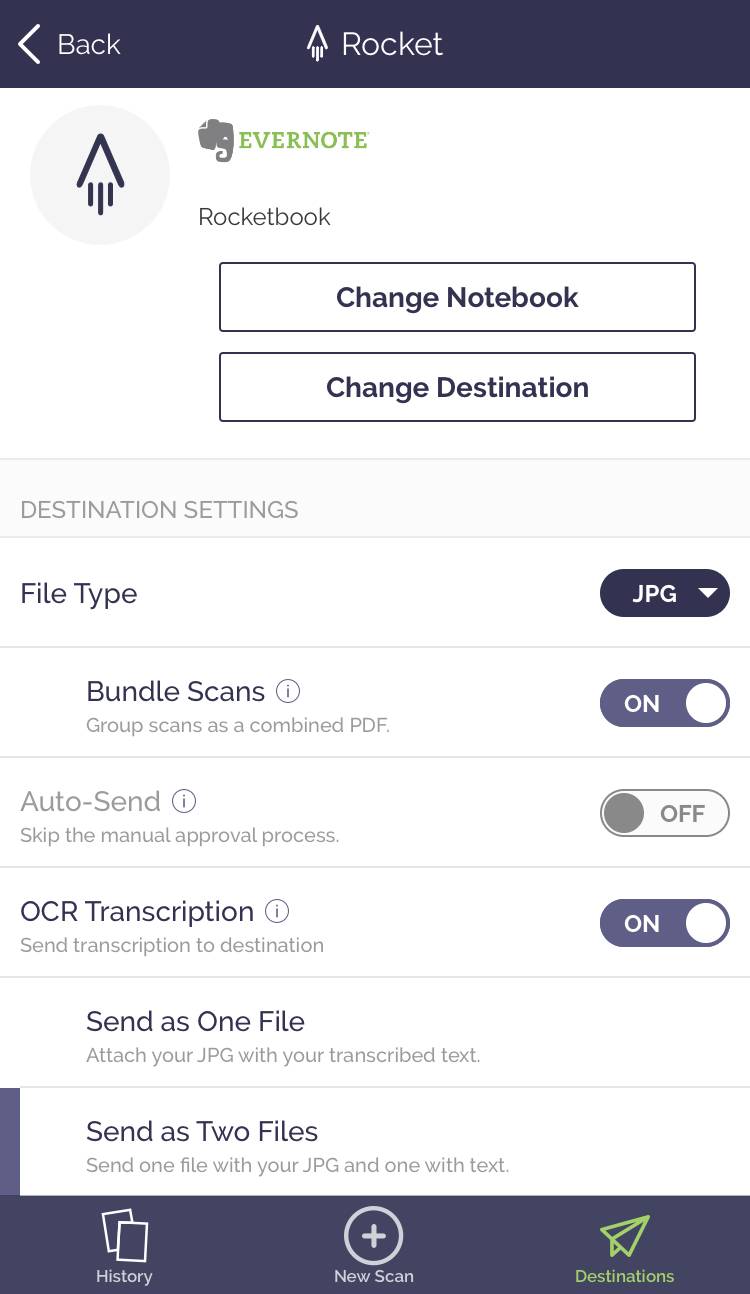750x1294 pixels.
Task: Tap the rocket icon in the header
Action: point(317,44)
